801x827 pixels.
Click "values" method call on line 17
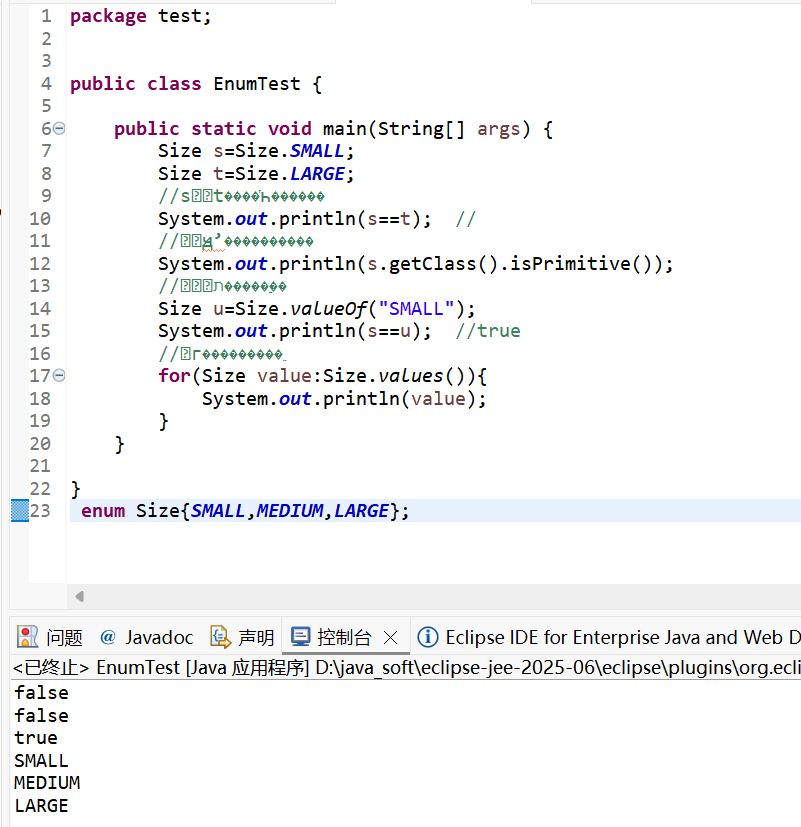[x=411, y=376]
